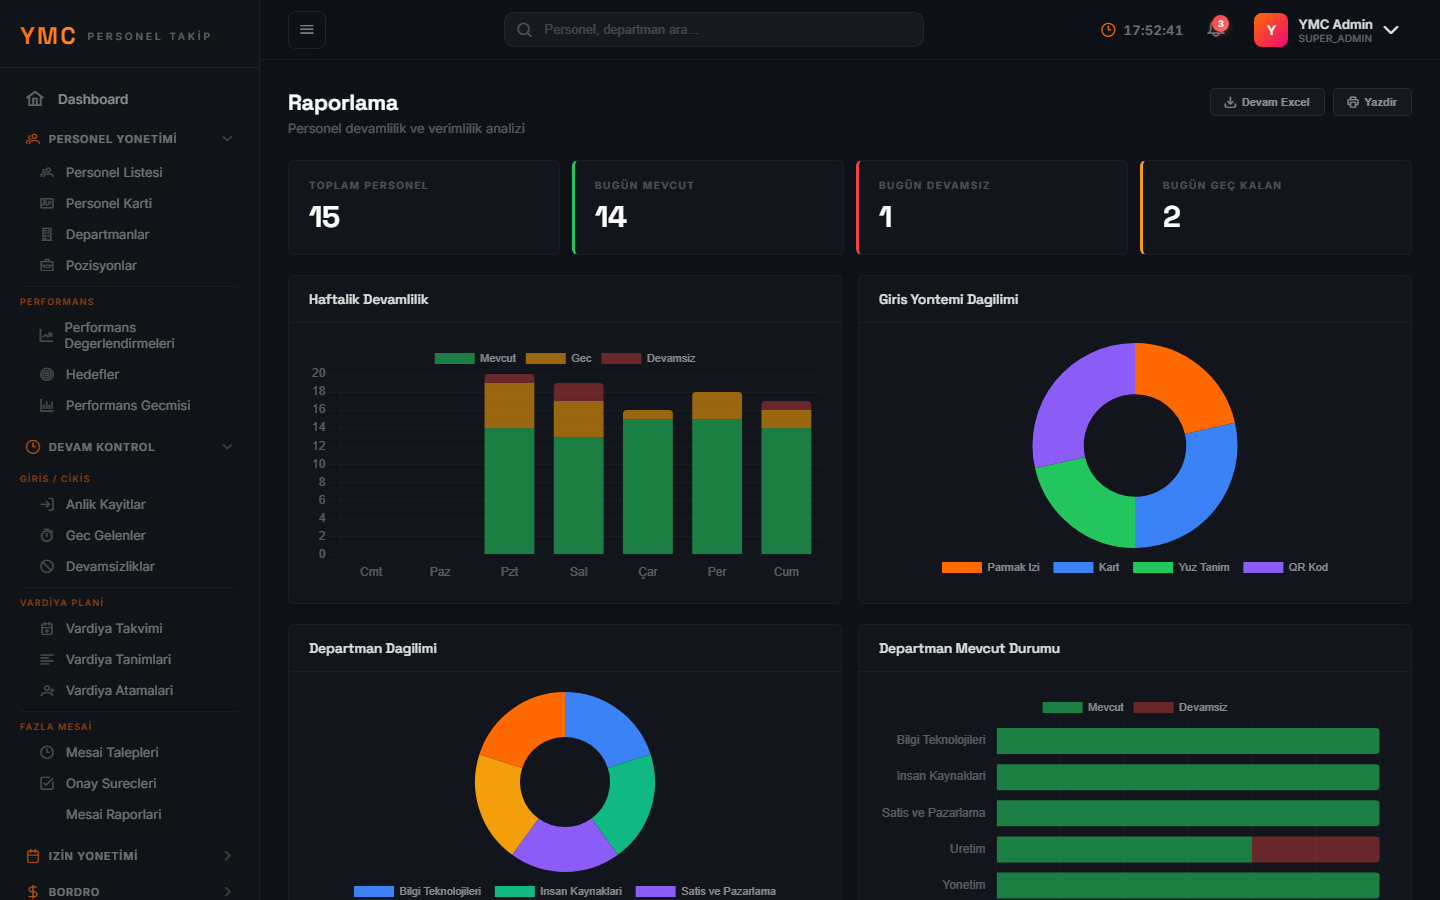This screenshot has width=1440, height=900.
Task: Focus the Personel, departman search field
Action: [713, 30]
